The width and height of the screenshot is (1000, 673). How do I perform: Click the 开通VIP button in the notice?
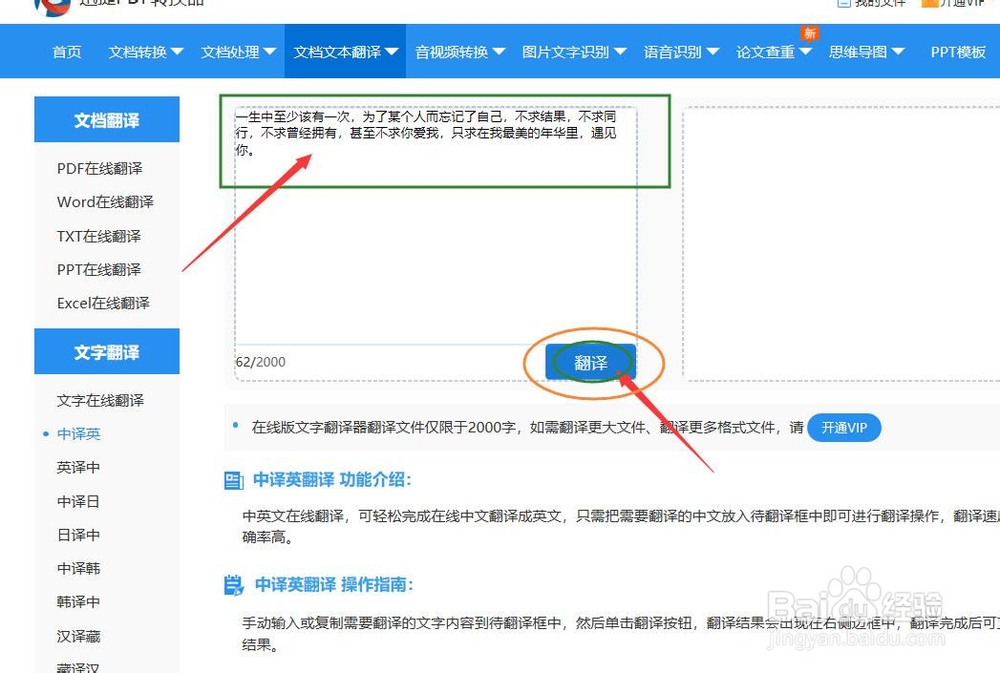tap(844, 427)
